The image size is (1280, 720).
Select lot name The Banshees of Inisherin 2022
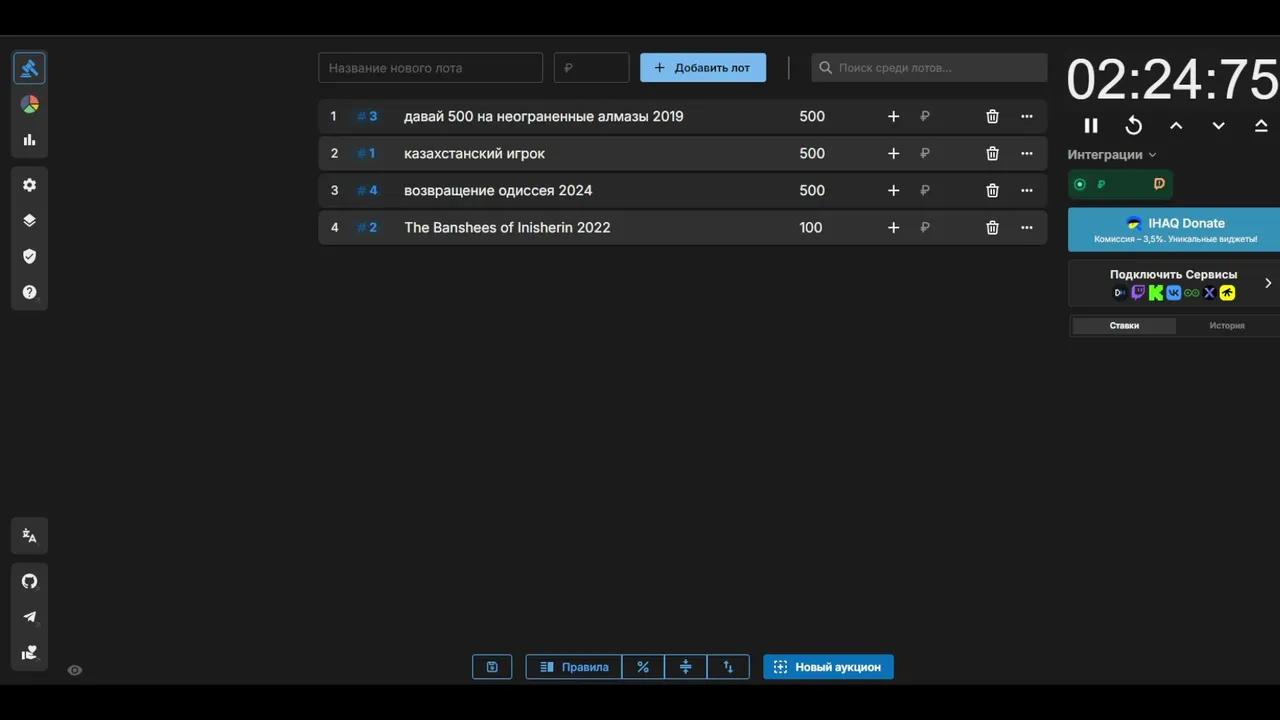click(x=507, y=227)
